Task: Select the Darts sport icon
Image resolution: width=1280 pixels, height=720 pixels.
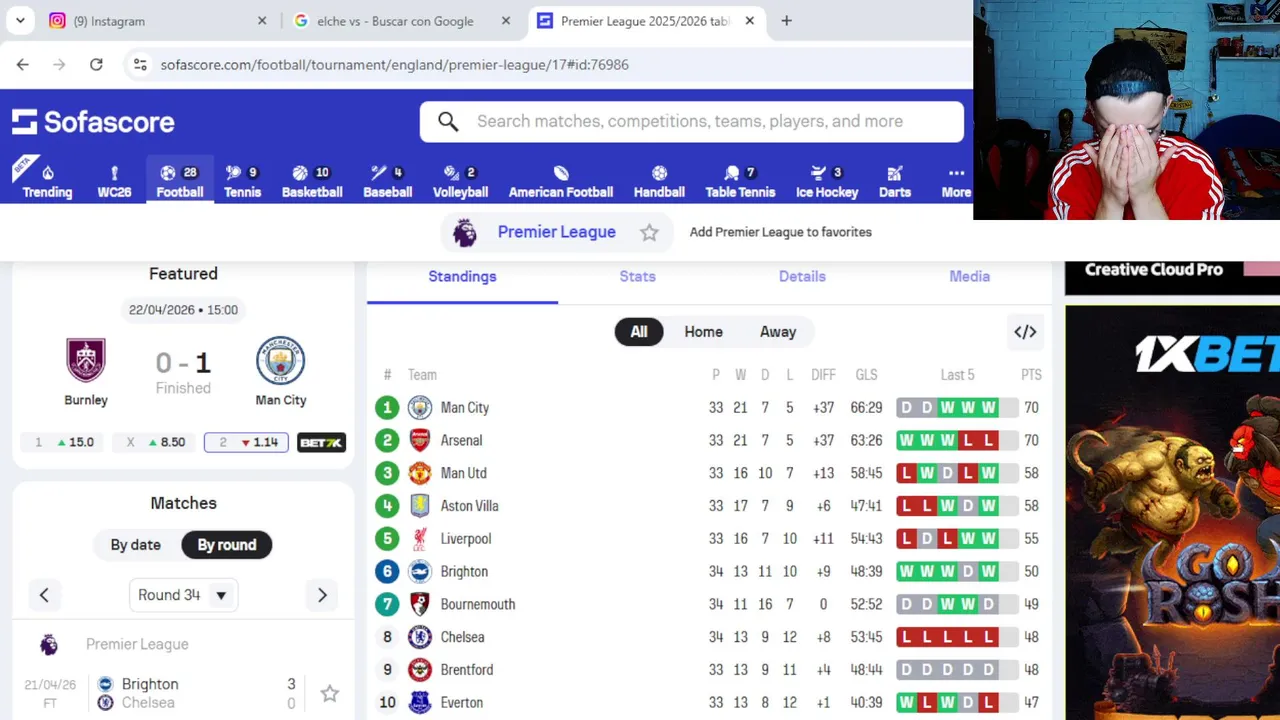Action: pos(895,181)
